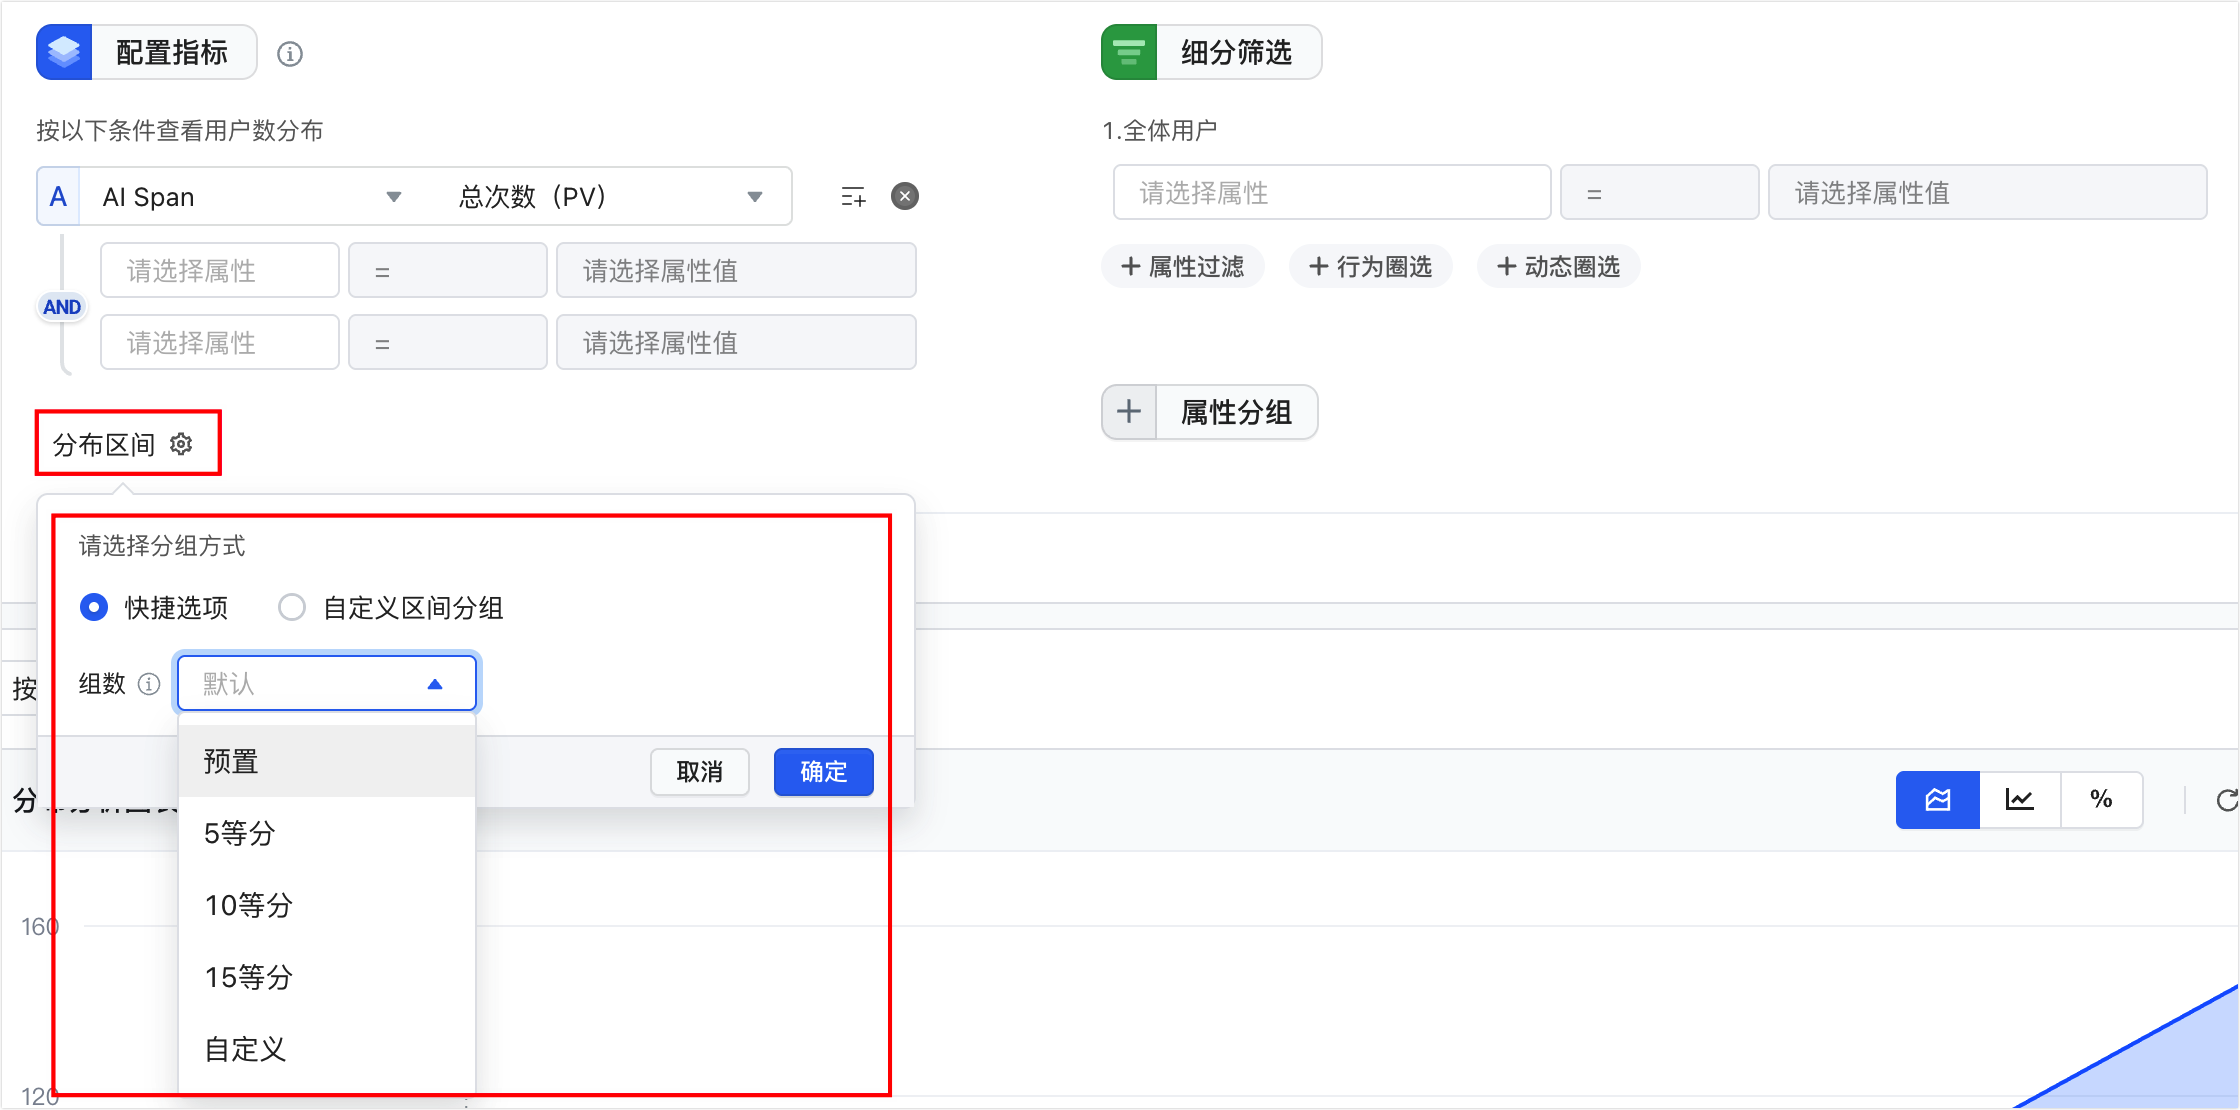Choose 10等分 option
This screenshot has width=2240, height=1110.
(x=327, y=905)
